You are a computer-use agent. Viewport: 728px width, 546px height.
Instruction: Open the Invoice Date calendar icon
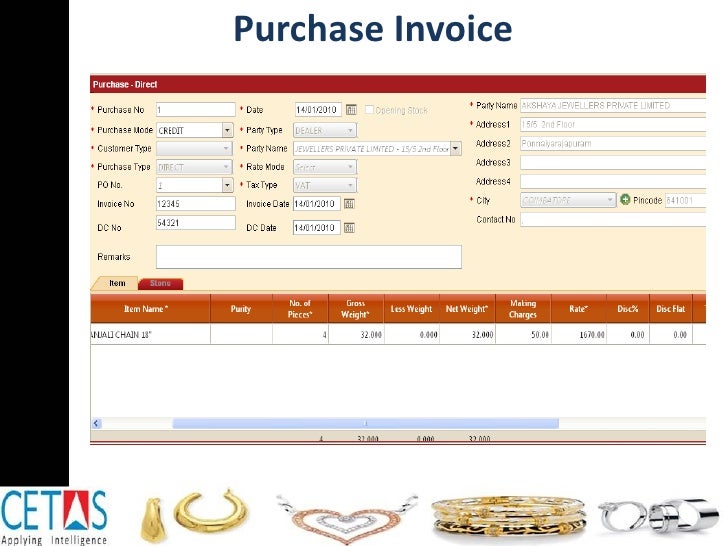(349, 204)
